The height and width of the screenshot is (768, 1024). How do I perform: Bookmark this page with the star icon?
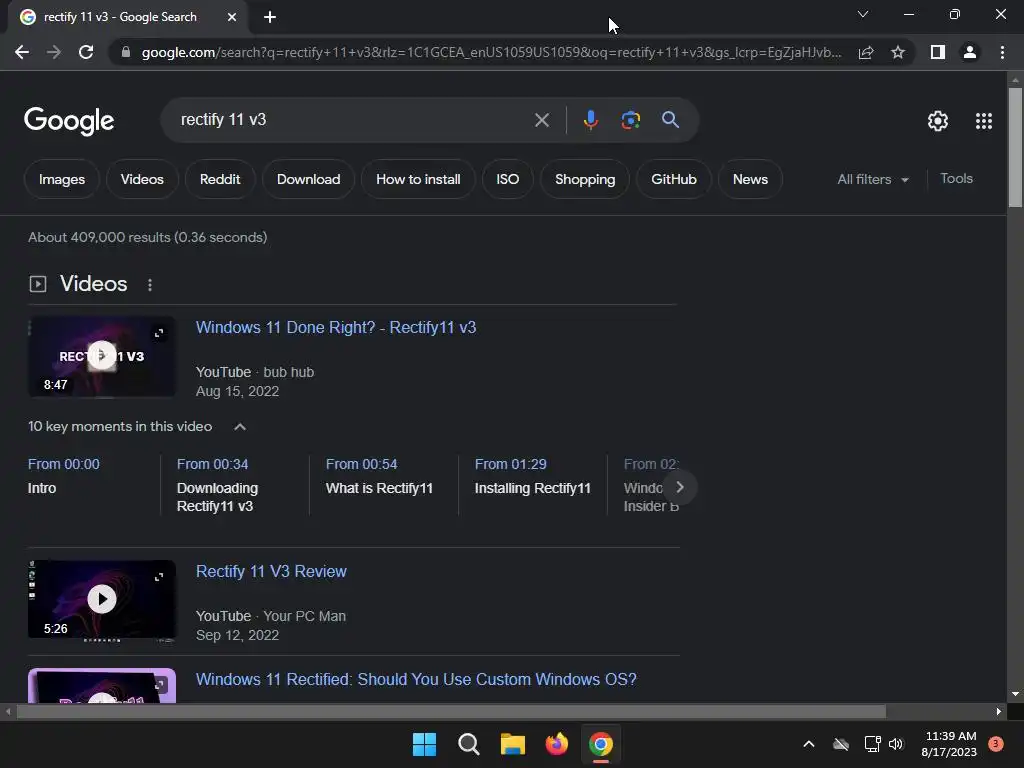pos(898,52)
